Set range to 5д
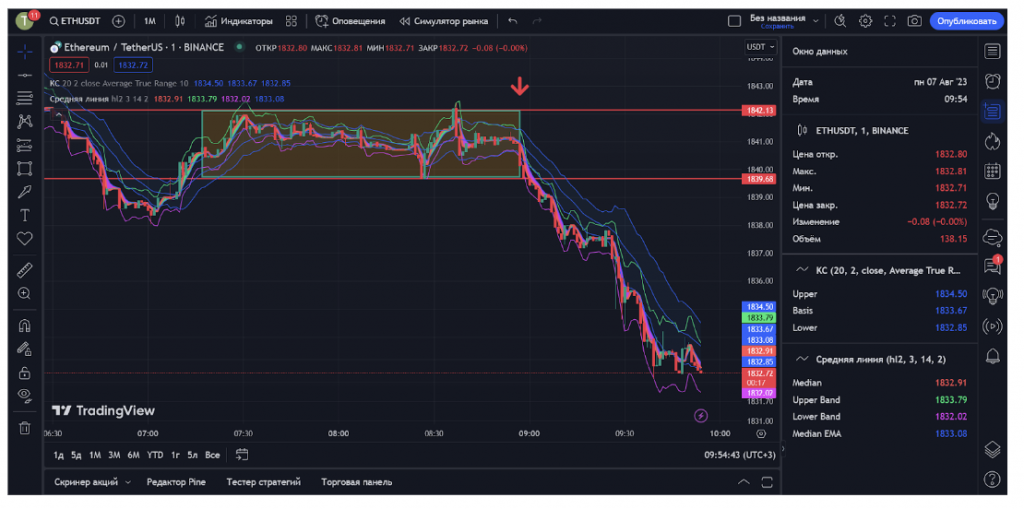This screenshot has height=509, width=1024. pyautogui.click(x=76, y=455)
